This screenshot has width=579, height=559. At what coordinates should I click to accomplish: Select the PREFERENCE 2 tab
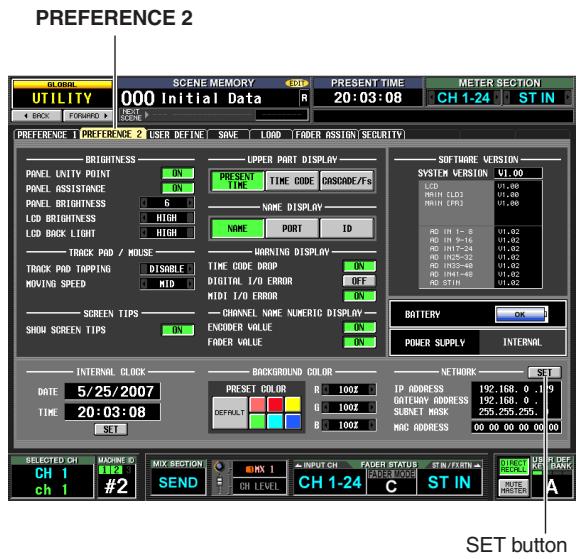pos(112,134)
